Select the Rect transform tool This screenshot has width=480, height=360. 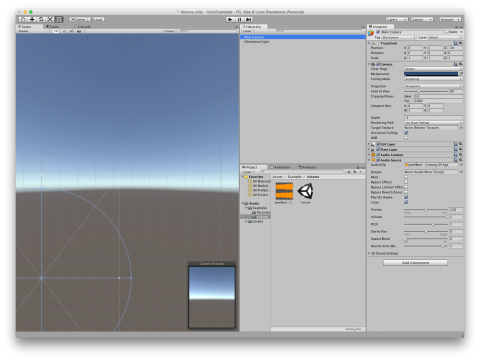[x=59, y=19]
